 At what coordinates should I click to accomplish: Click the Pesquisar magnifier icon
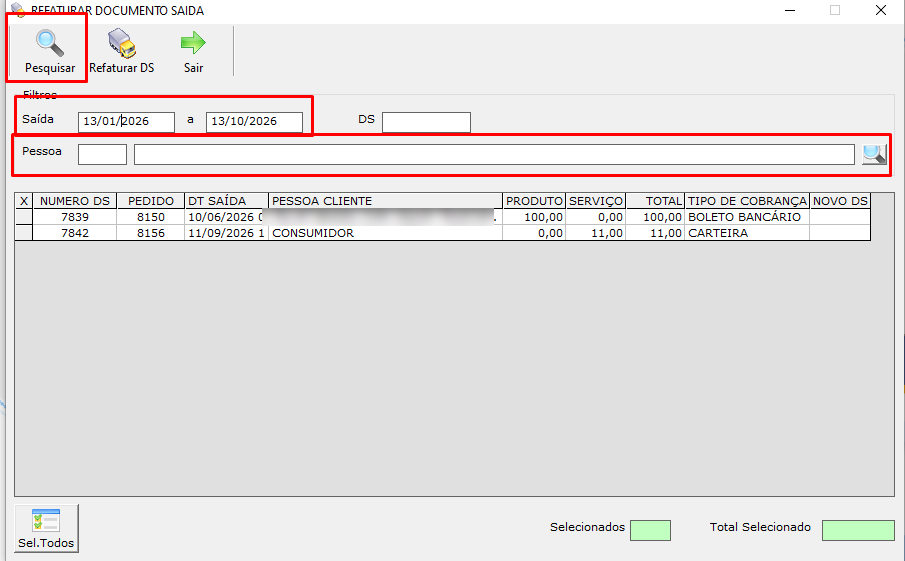pyautogui.click(x=50, y=43)
